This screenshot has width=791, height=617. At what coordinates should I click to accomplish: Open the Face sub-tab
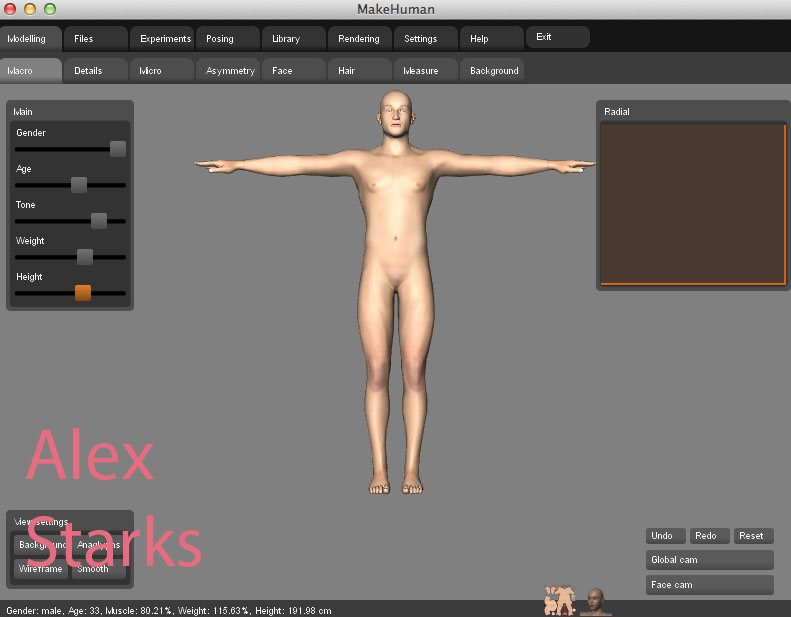point(294,71)
